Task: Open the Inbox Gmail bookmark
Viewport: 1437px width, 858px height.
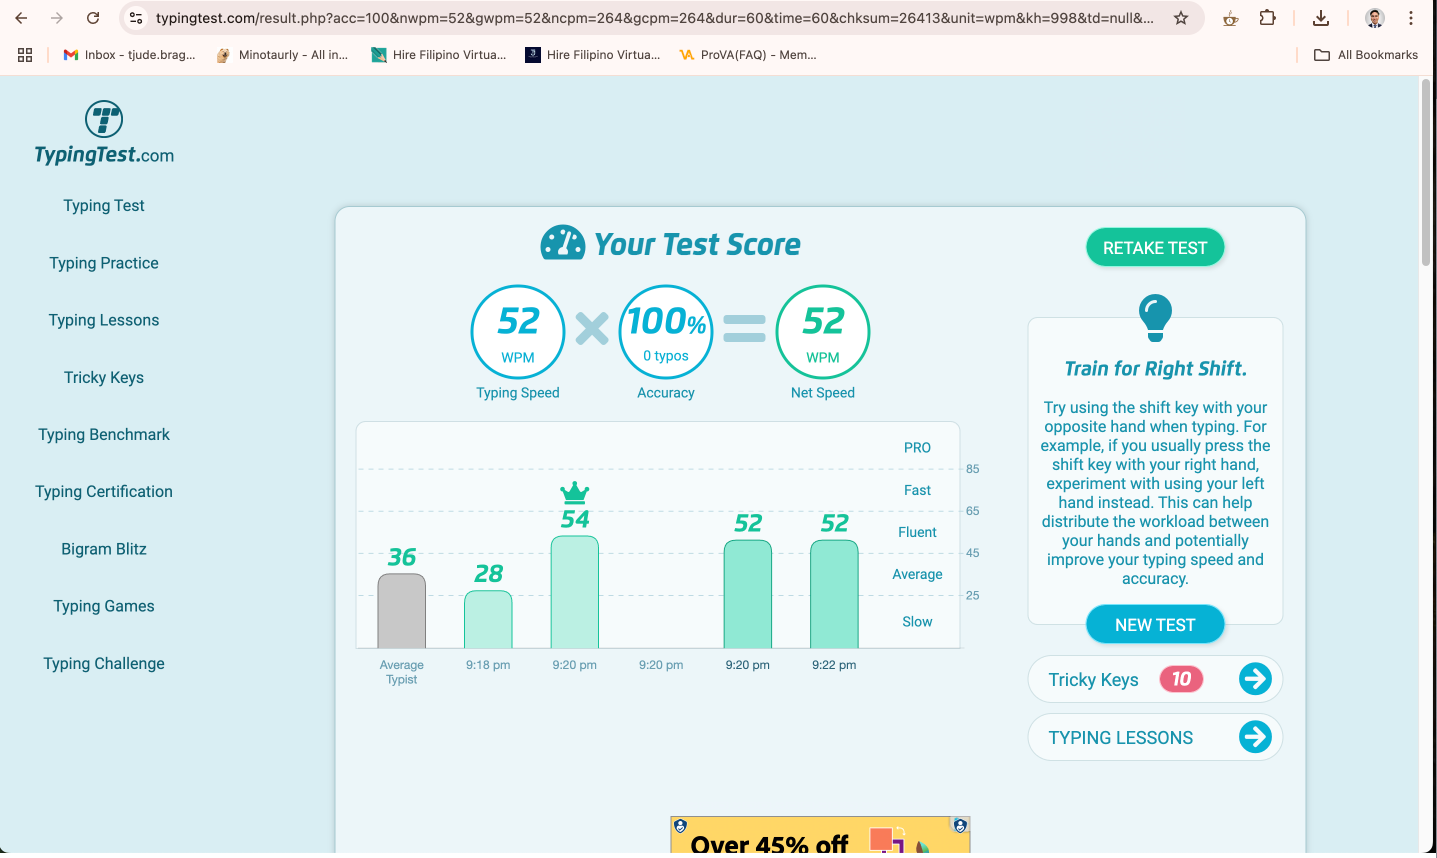Action: pos(130,55)
